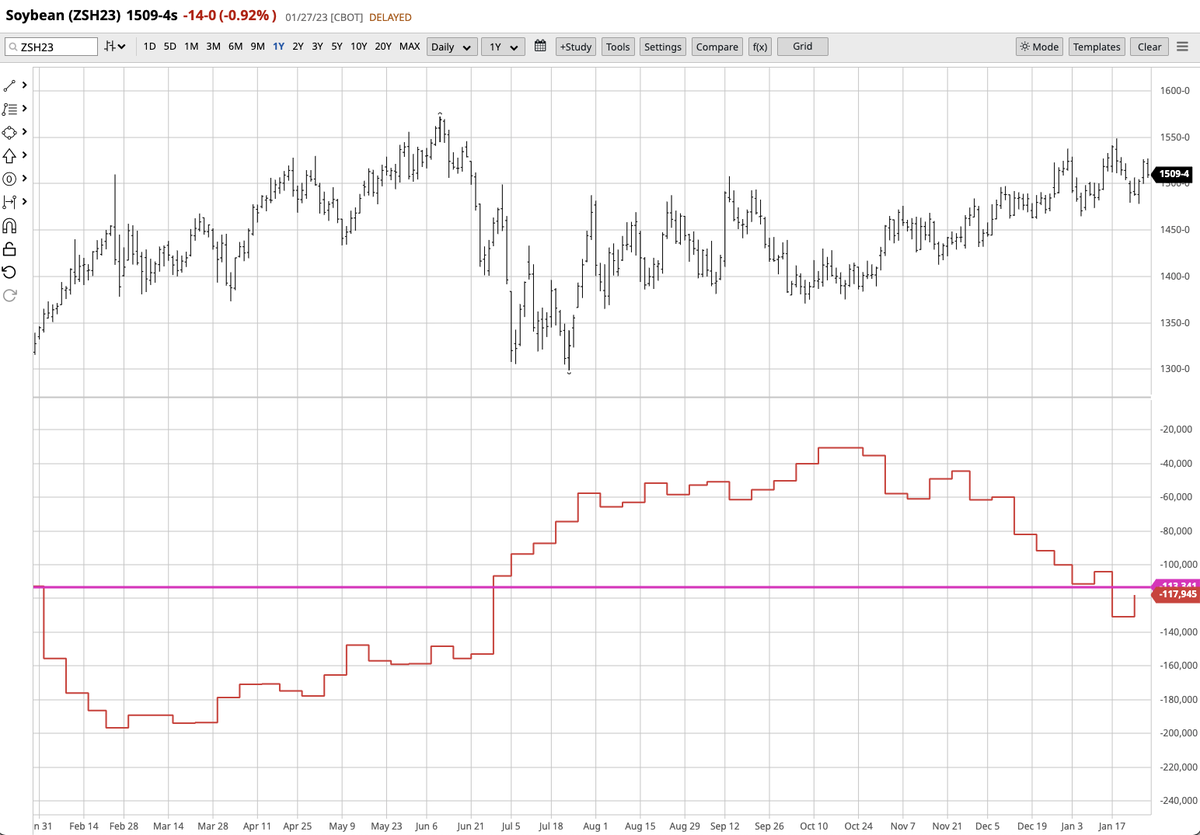Open the 1Y period dropdown
1200x835 pixels.
coord(502,46)
